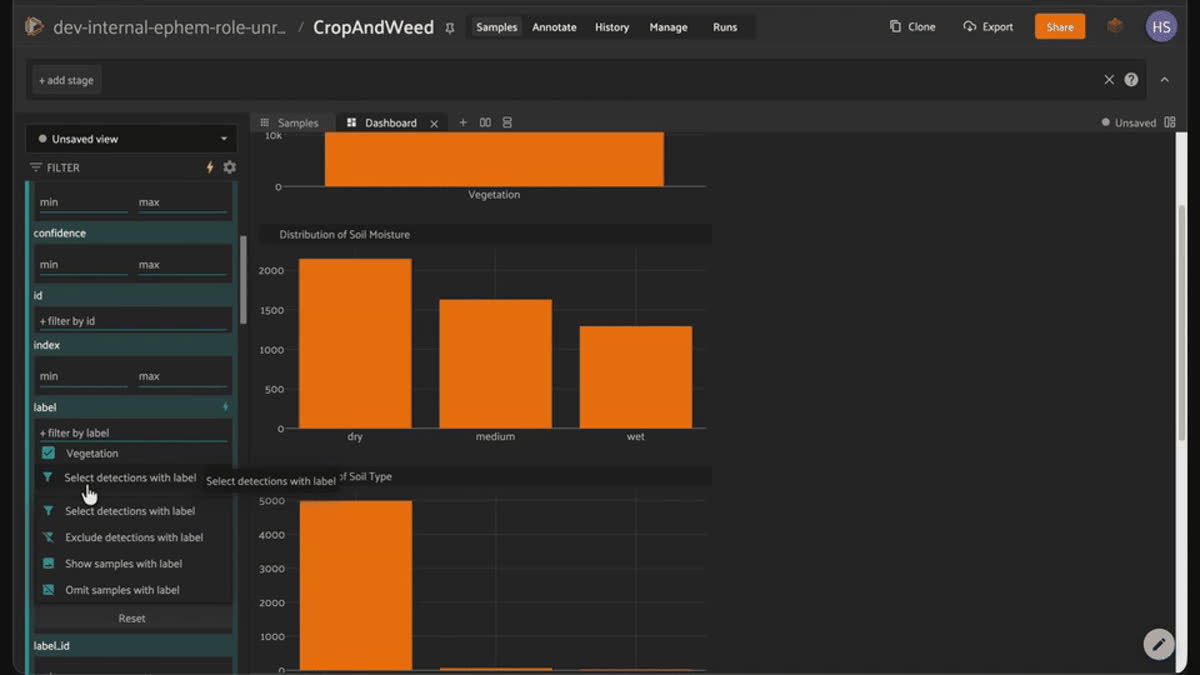Click the lightning icon in FILTER header
The height and width of the screenshot is (675, 1200).
210,167
